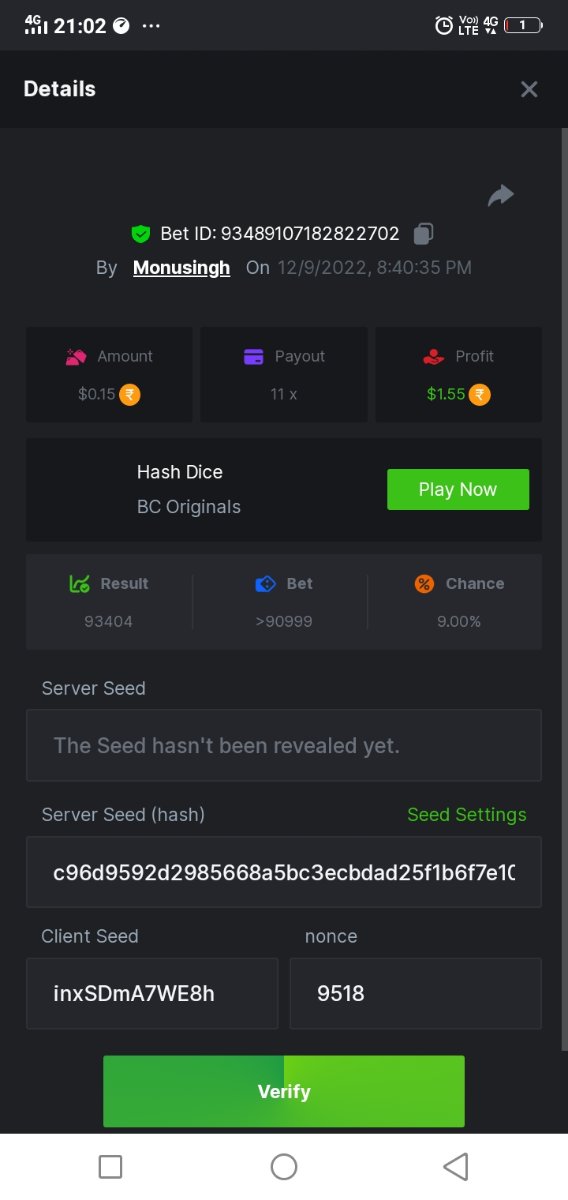Open Seed Settings link
Screen dimensions: 568x1200
click(x=466, y=815)
